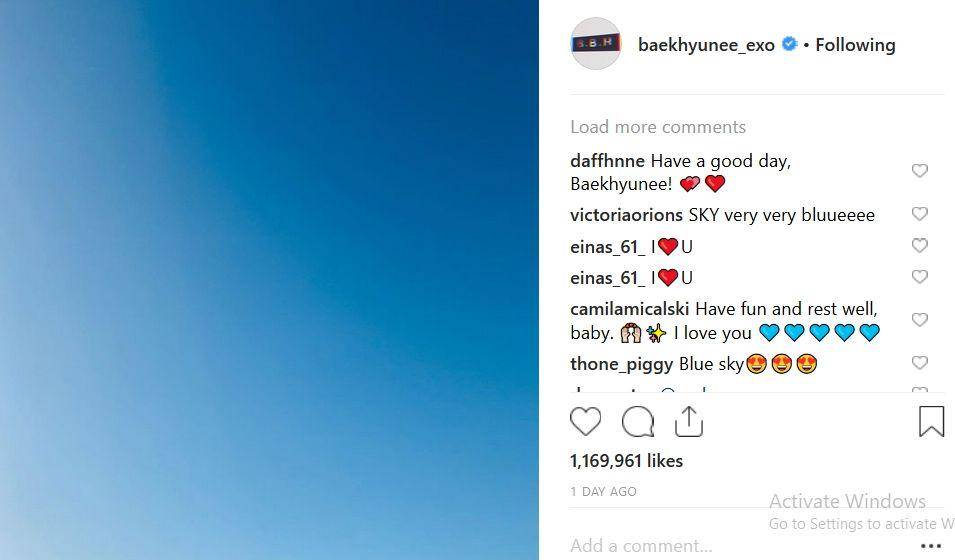The image size is (955, 560).
Task: Open baekhyunee_exo profile picture
Action: 596,43
